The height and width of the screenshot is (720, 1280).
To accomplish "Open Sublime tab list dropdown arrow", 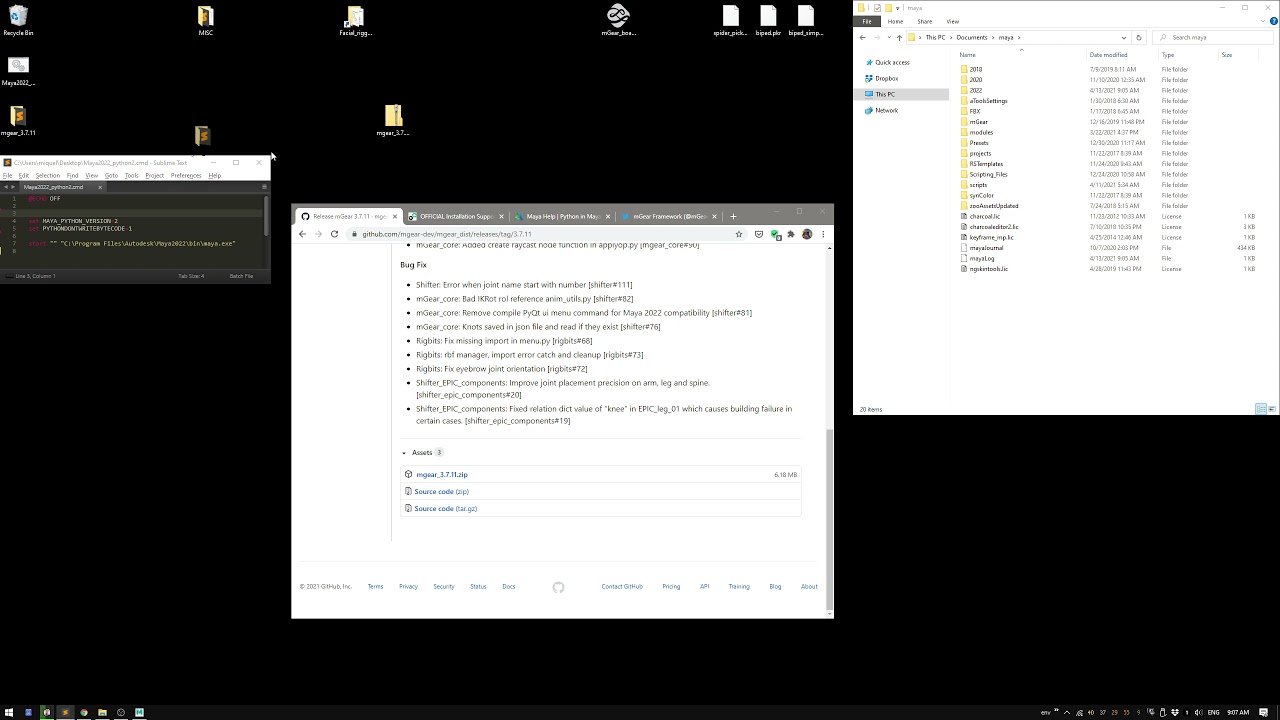I will (x=265, y=187).
